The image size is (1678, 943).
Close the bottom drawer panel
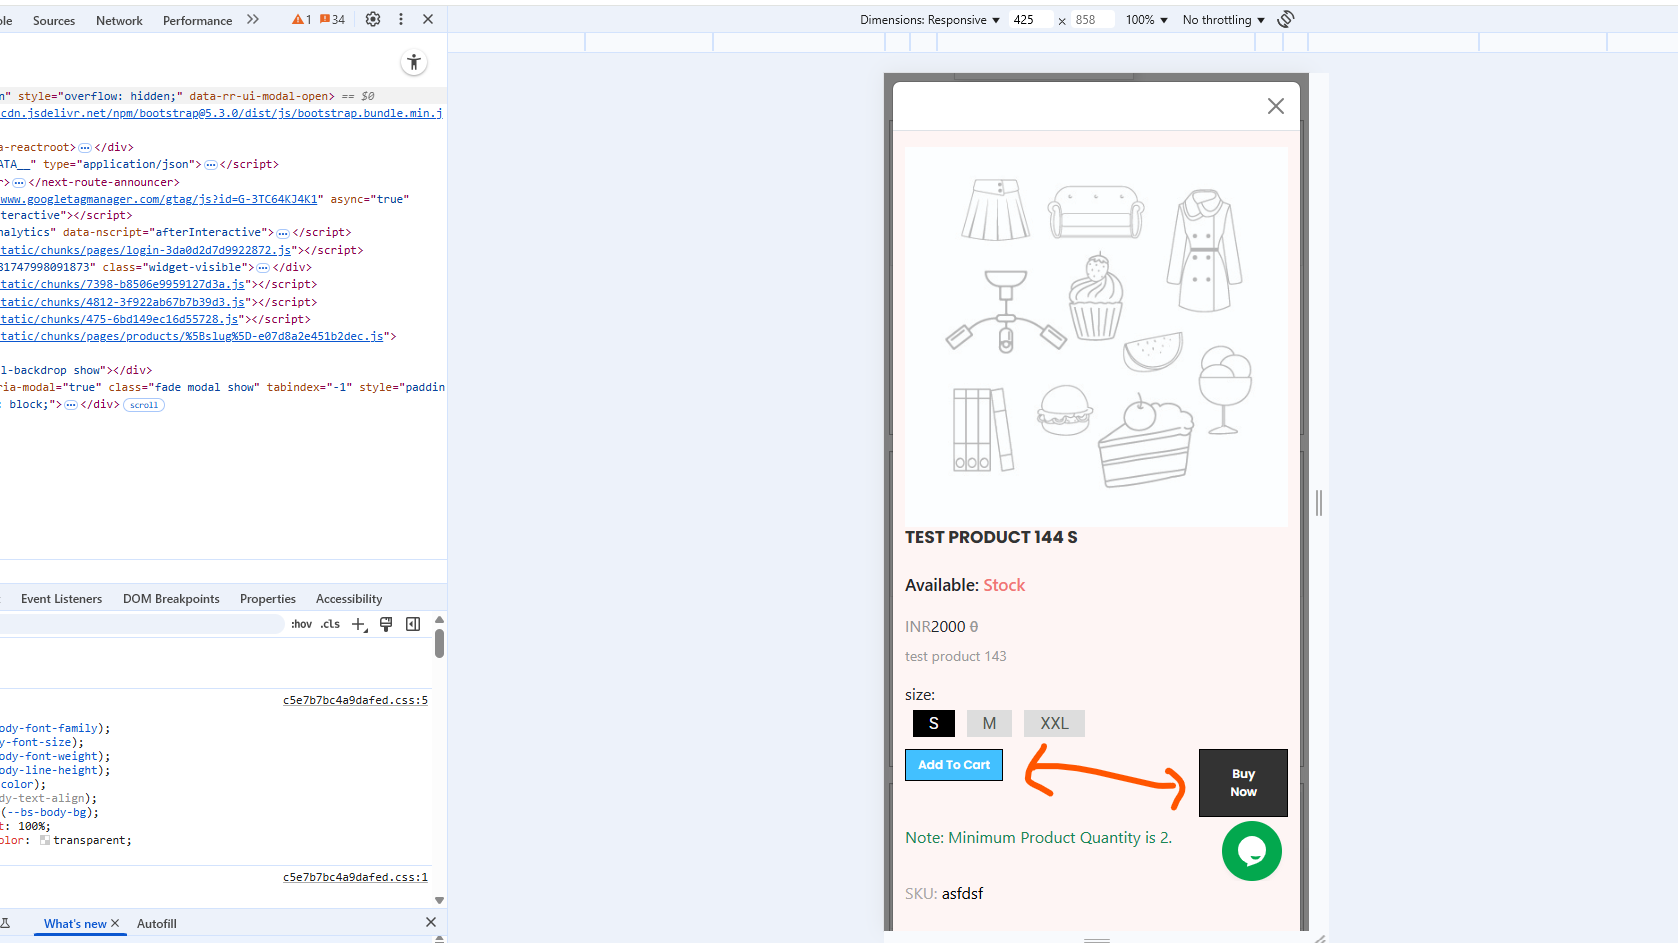click(431, 922)
